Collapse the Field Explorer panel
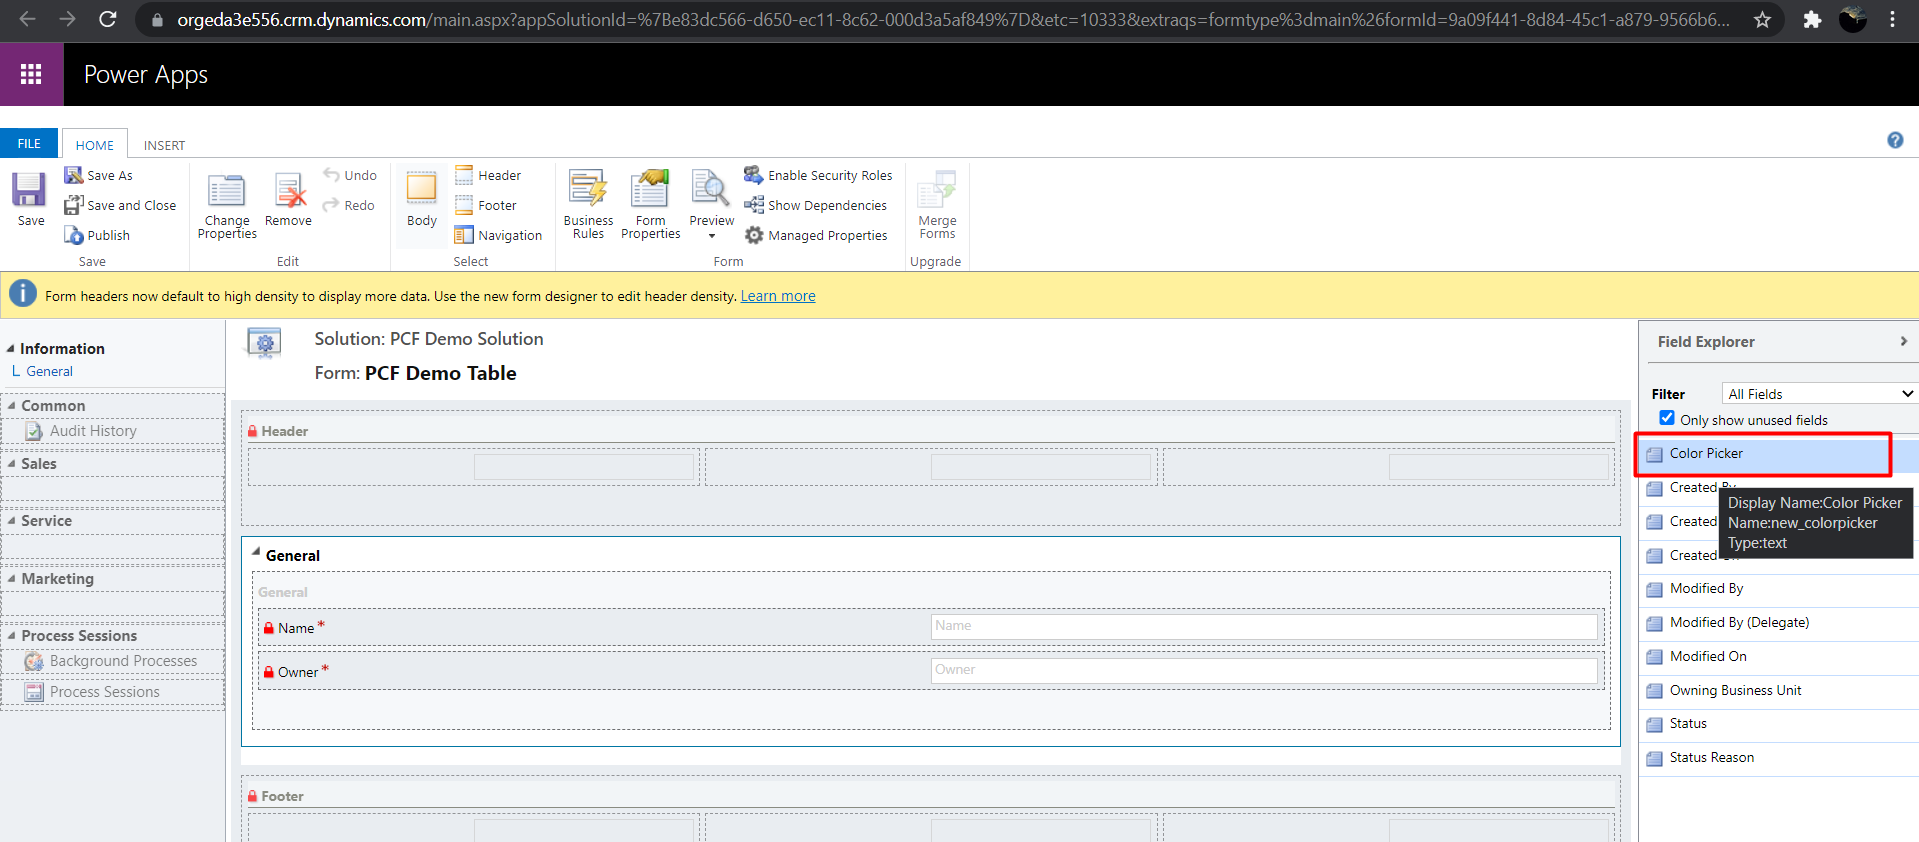This screenshot has width=1919, height=842. point(1903,341)
